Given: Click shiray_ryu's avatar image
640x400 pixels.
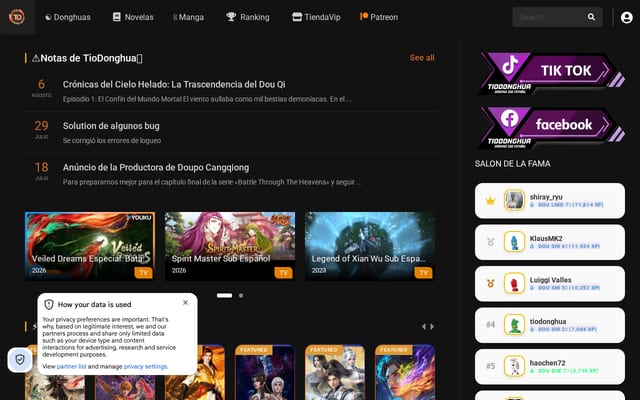Looking at the screenshot, I should (514, 200).
